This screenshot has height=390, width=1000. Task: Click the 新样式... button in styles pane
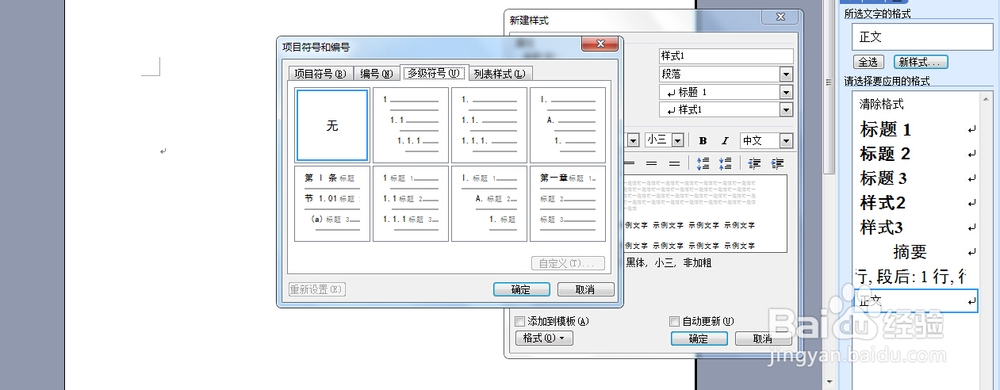click(920, 62)
